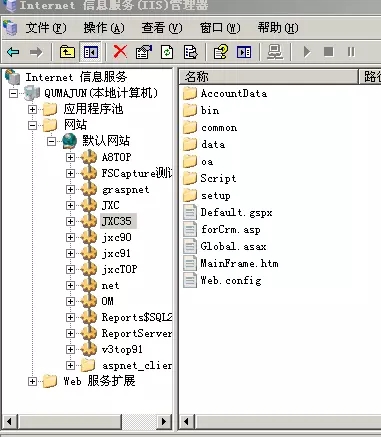381x437 pixels.
Task: Expand the JXC35 virtual directory node
Action: pyautogui.click(x=70, y=221)
